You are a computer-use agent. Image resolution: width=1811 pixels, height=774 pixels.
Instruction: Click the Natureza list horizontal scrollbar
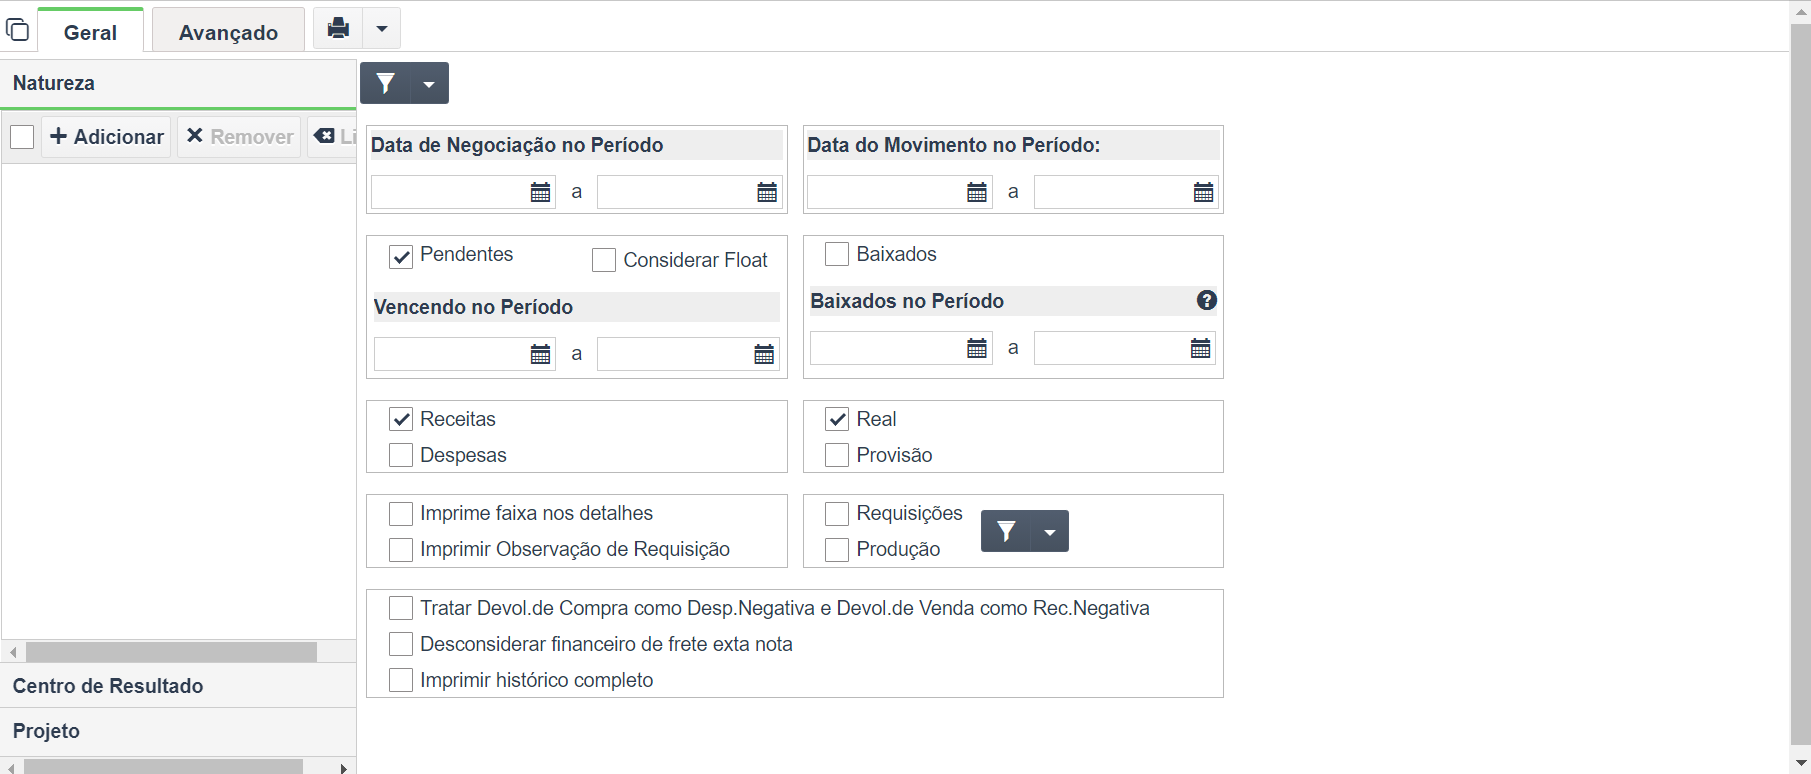pos(171,652)
